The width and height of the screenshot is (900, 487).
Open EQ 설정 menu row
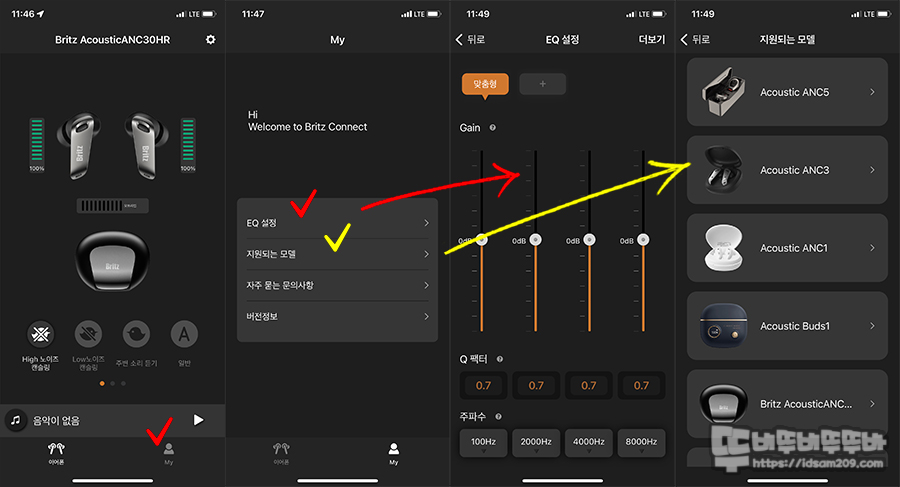pos(338,223)
